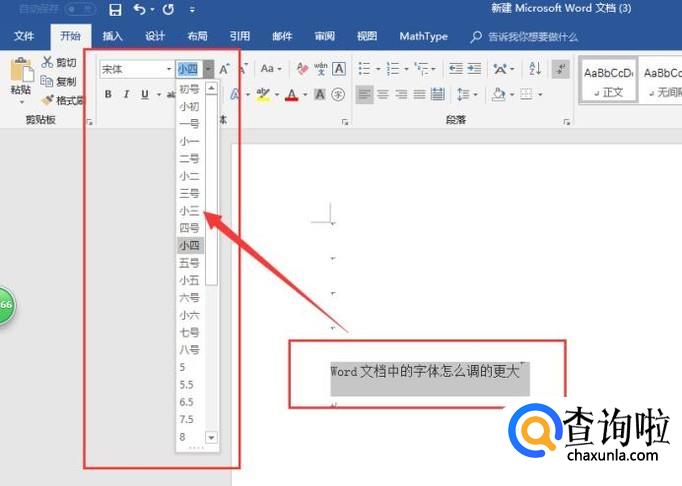Apply character border A icon

tap(339, 69)
